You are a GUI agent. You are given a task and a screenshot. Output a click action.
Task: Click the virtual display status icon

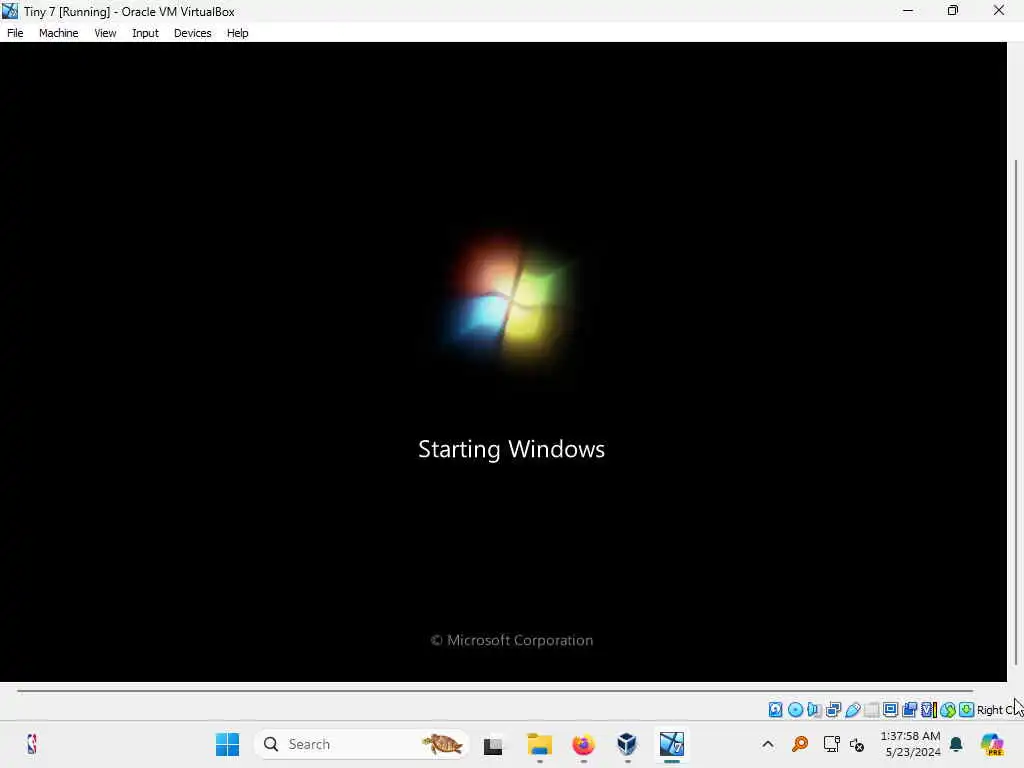[x=890, y=710]
